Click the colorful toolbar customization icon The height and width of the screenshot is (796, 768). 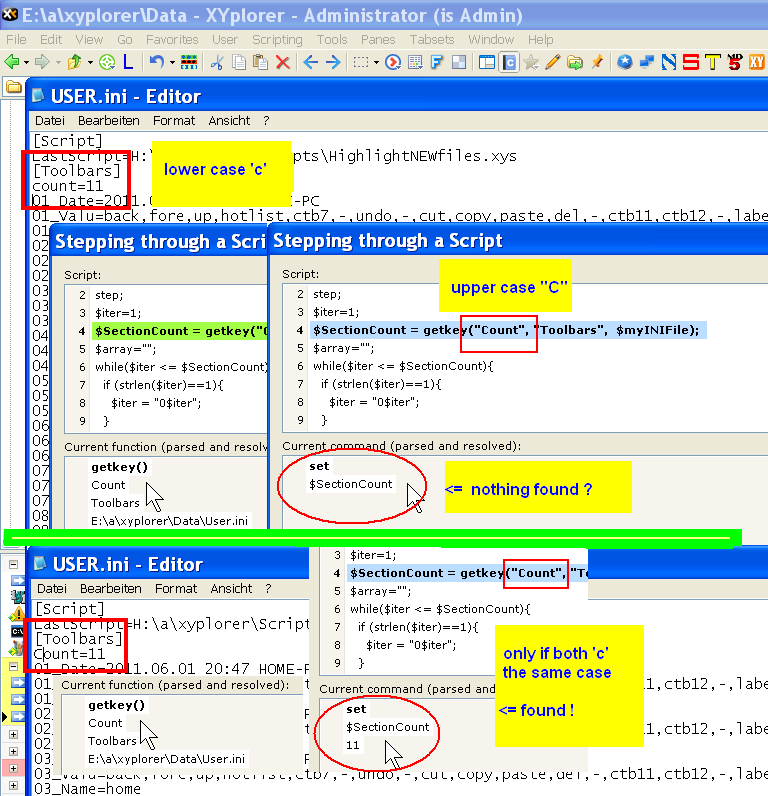(189, 62)
